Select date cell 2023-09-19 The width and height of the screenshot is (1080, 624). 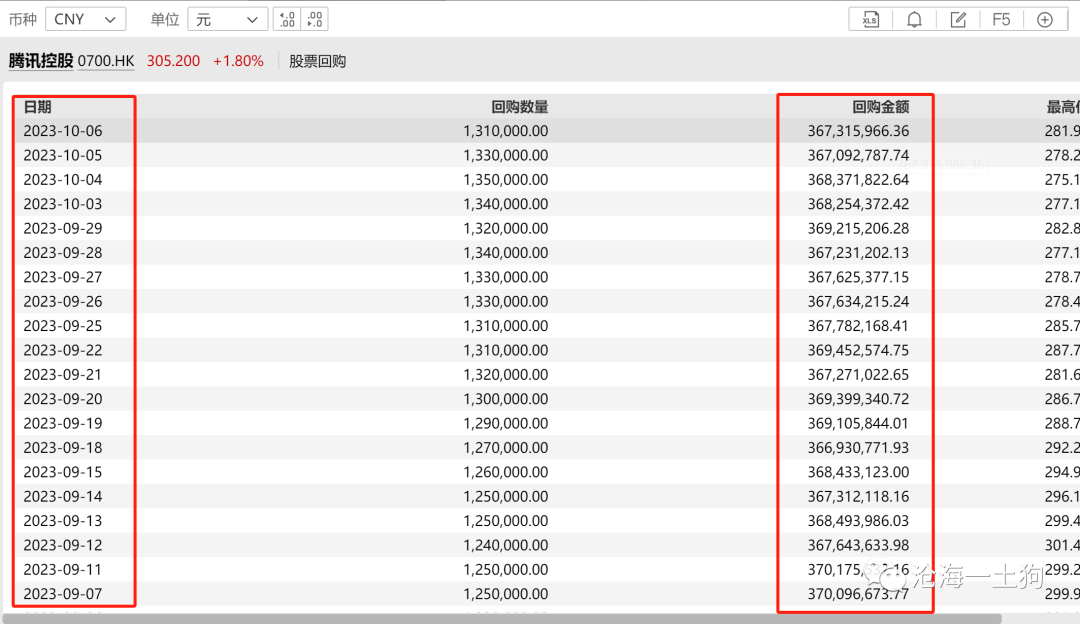point(63,424)
